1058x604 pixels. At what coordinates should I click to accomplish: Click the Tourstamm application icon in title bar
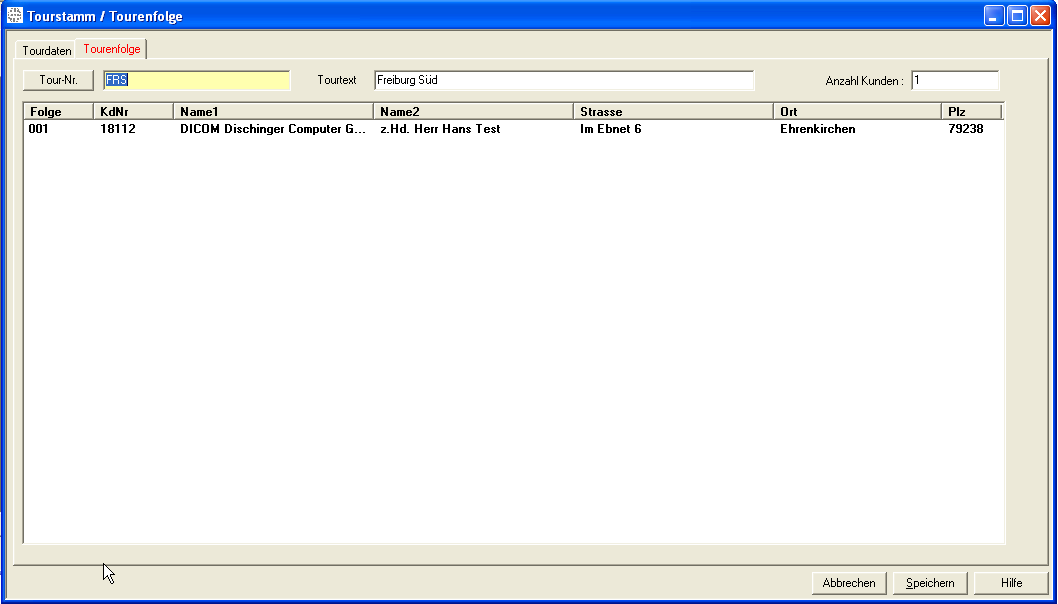14,16
